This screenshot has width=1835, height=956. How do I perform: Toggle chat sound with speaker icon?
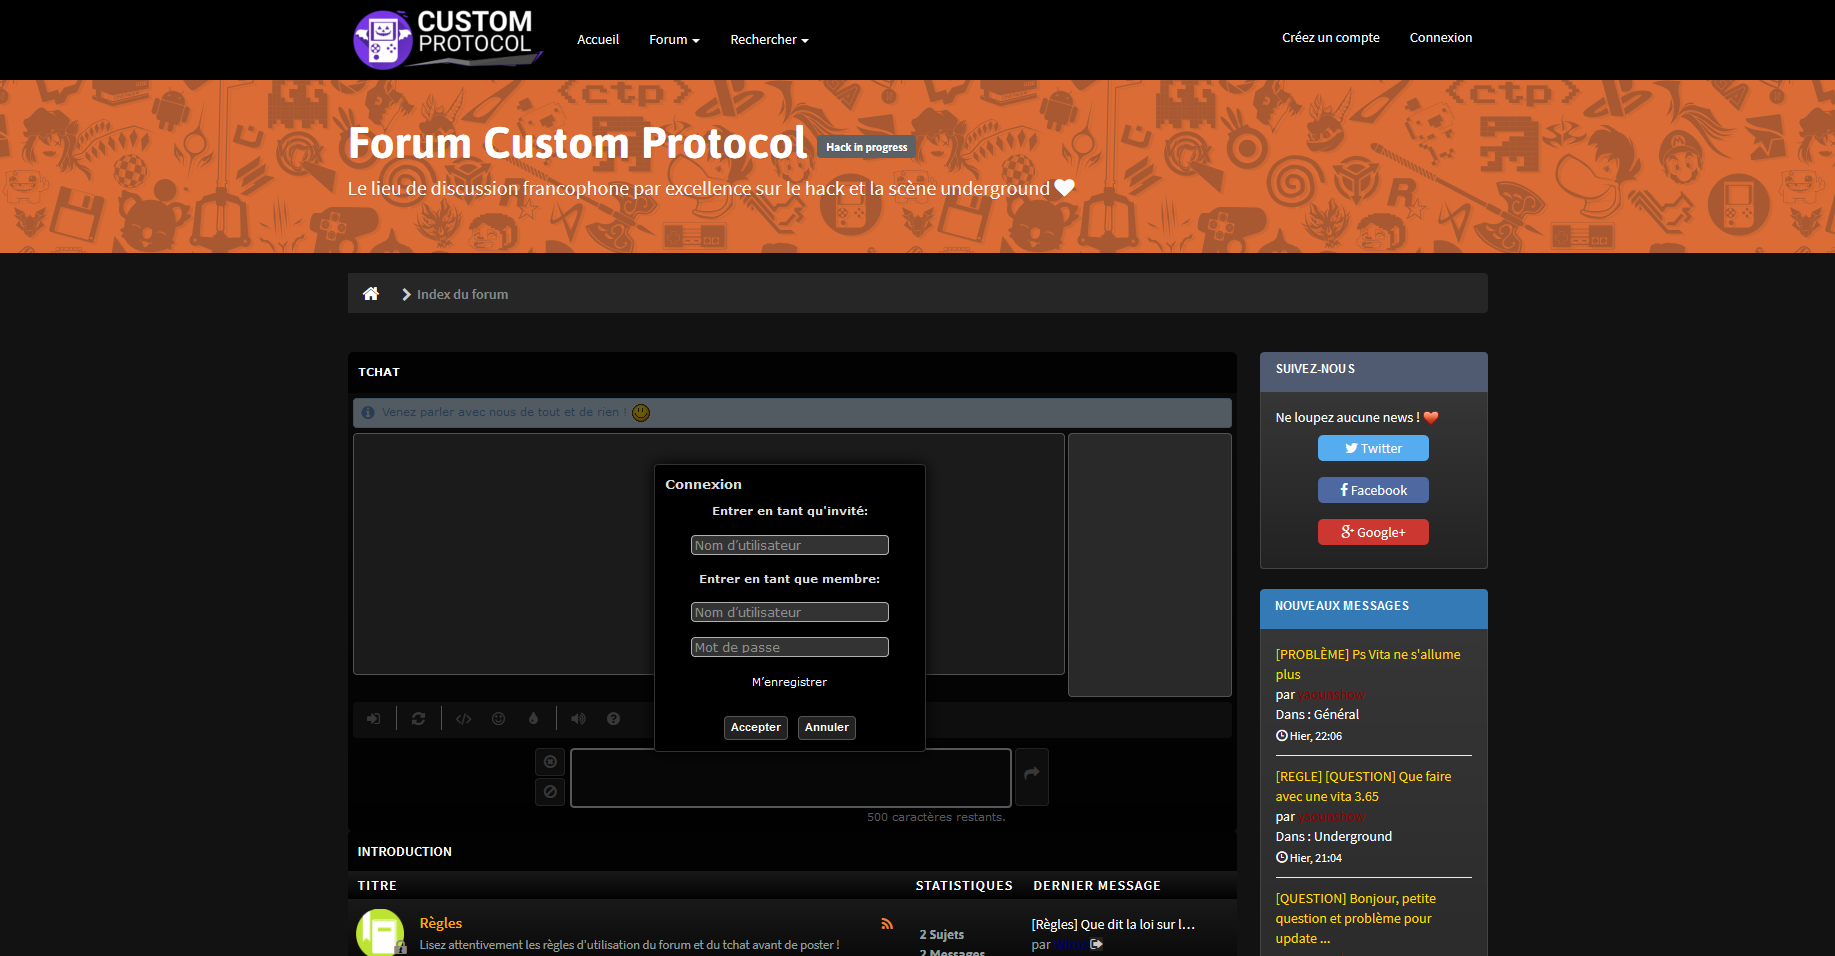[578, 718]
